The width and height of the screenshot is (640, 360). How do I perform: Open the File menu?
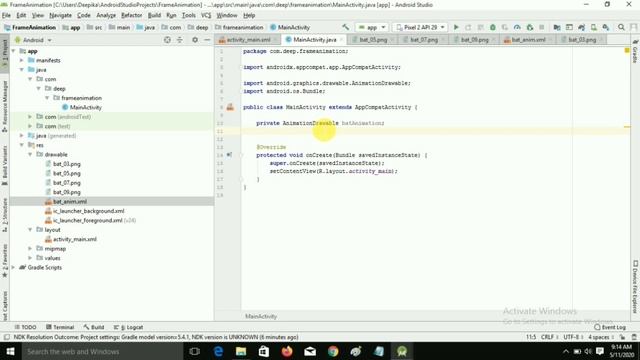pos(6,15)
